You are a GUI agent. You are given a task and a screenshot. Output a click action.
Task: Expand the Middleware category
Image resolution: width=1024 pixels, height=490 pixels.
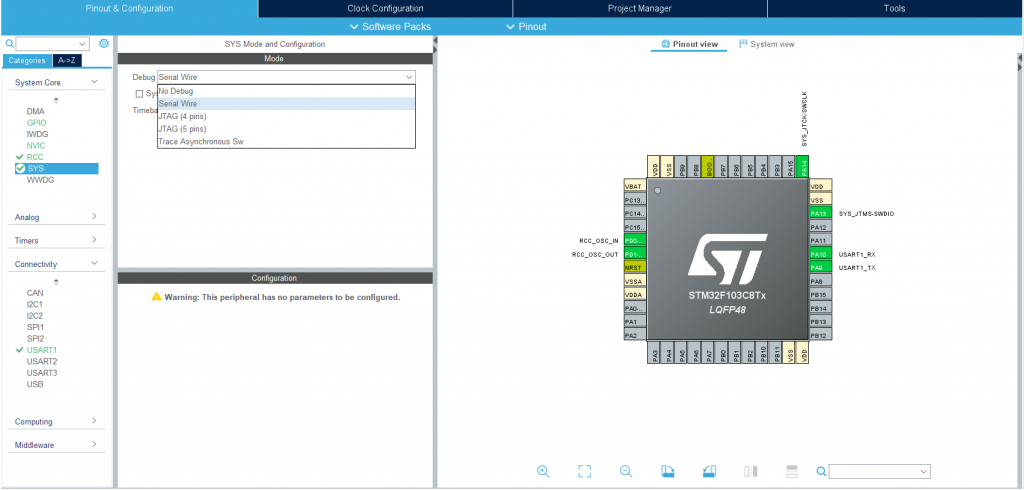pos(94,444)
